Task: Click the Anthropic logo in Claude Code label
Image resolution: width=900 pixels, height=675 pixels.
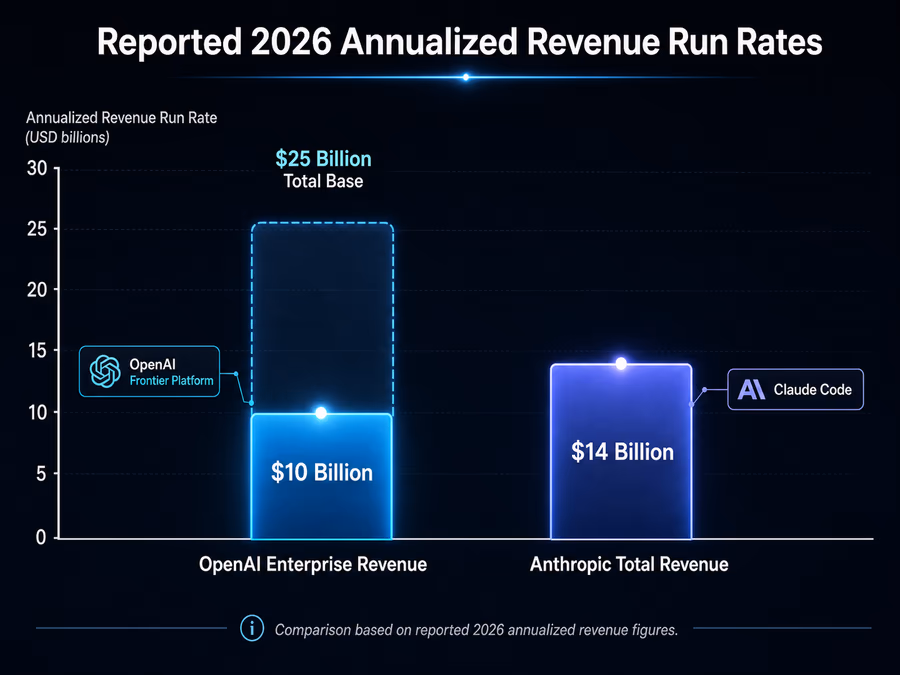Action: (x=751, y=390)
